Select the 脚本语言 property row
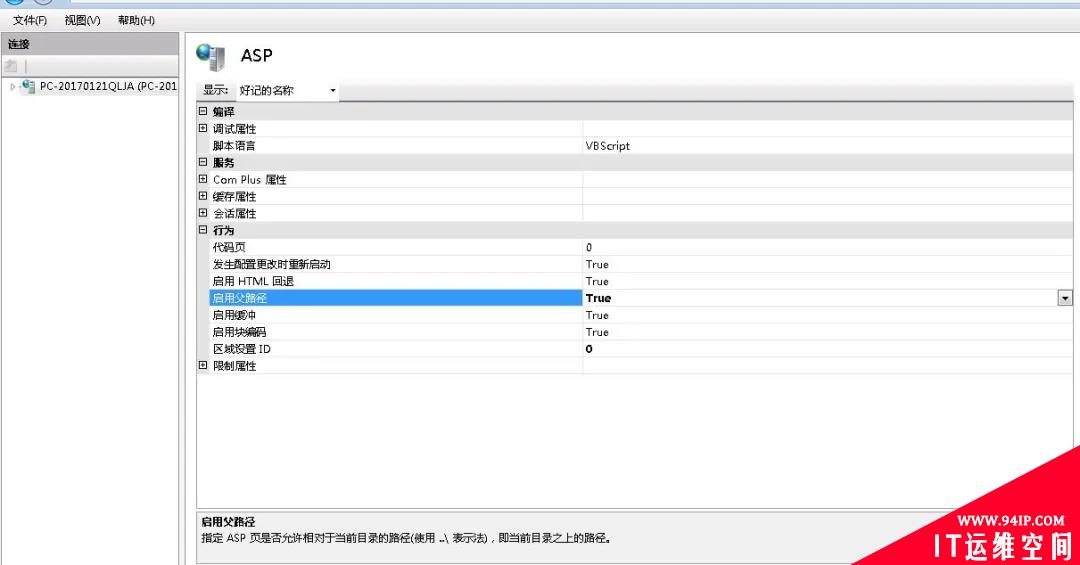 pos(396,145)
